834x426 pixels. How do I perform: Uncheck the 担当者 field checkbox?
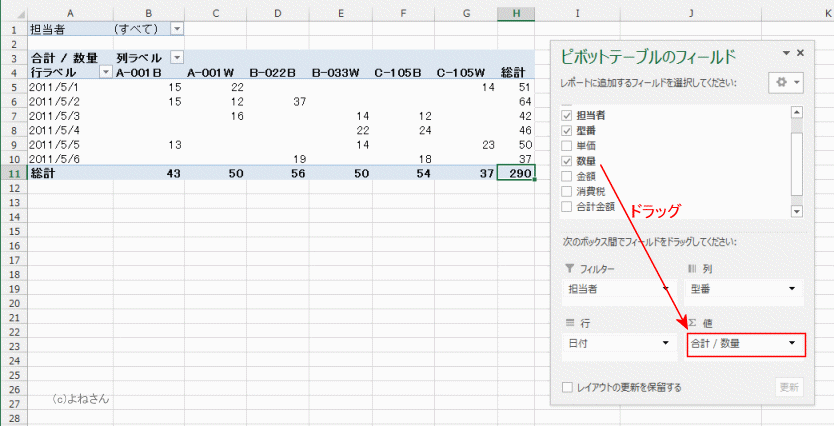[567, 116]
